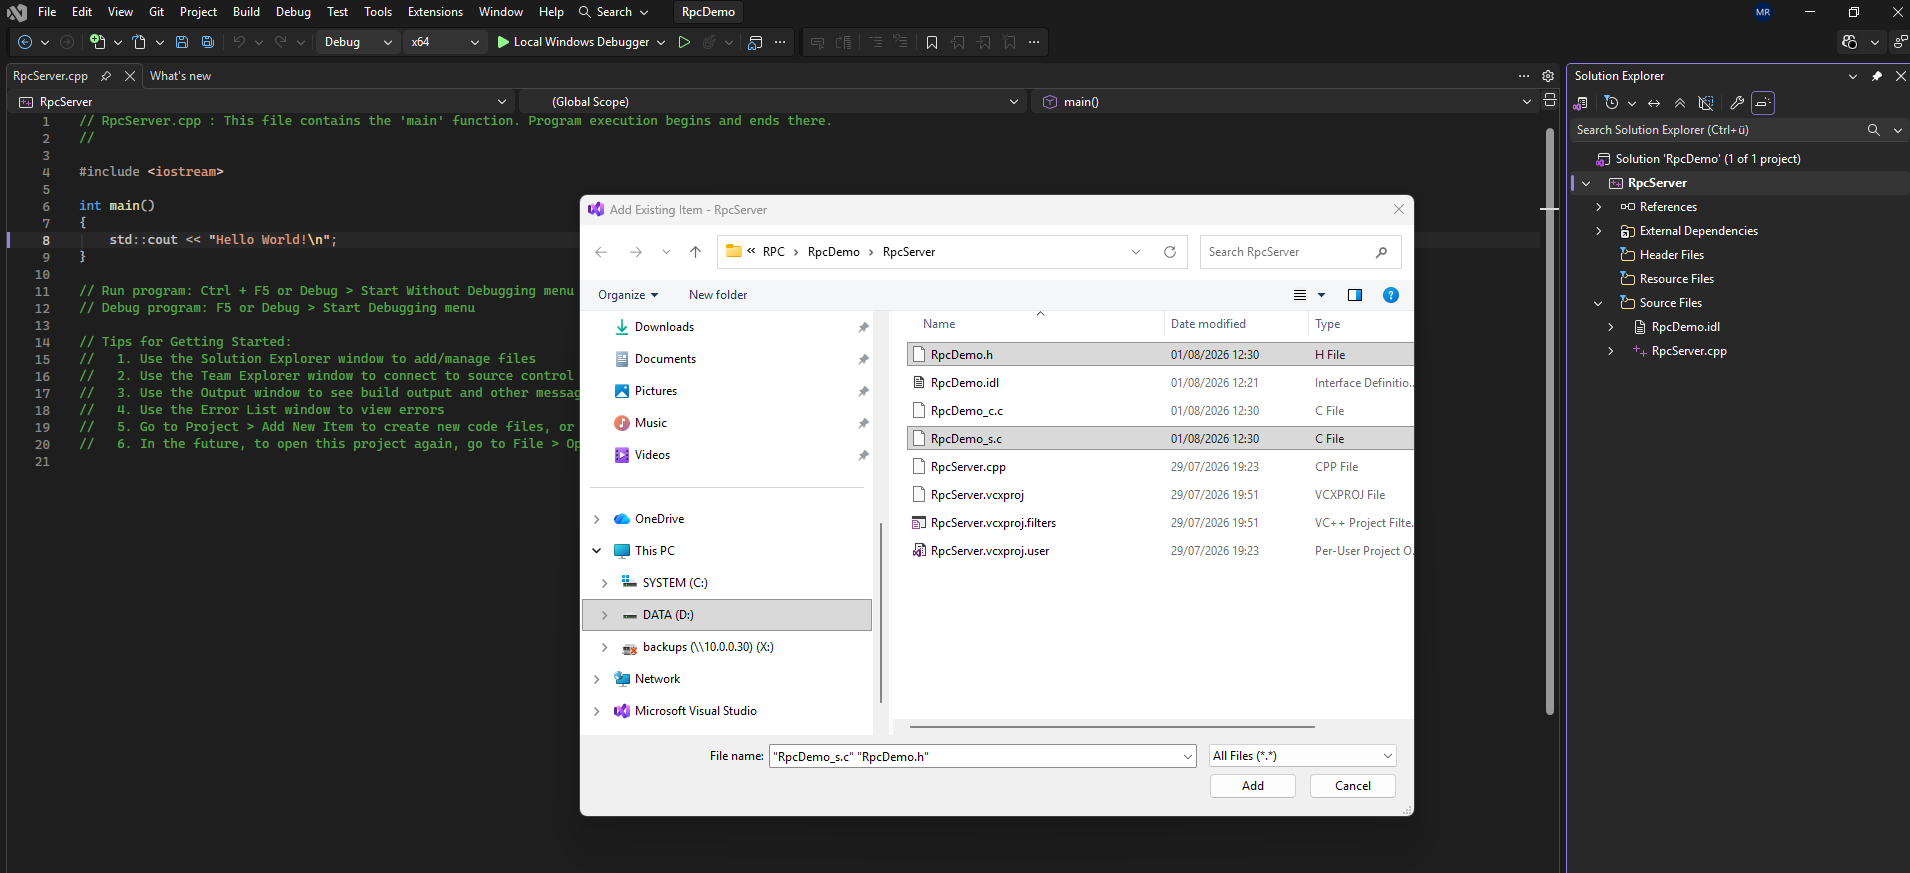1910x873 pixels.
Task: Click the editor settings gear icon
Action: 1548,76
